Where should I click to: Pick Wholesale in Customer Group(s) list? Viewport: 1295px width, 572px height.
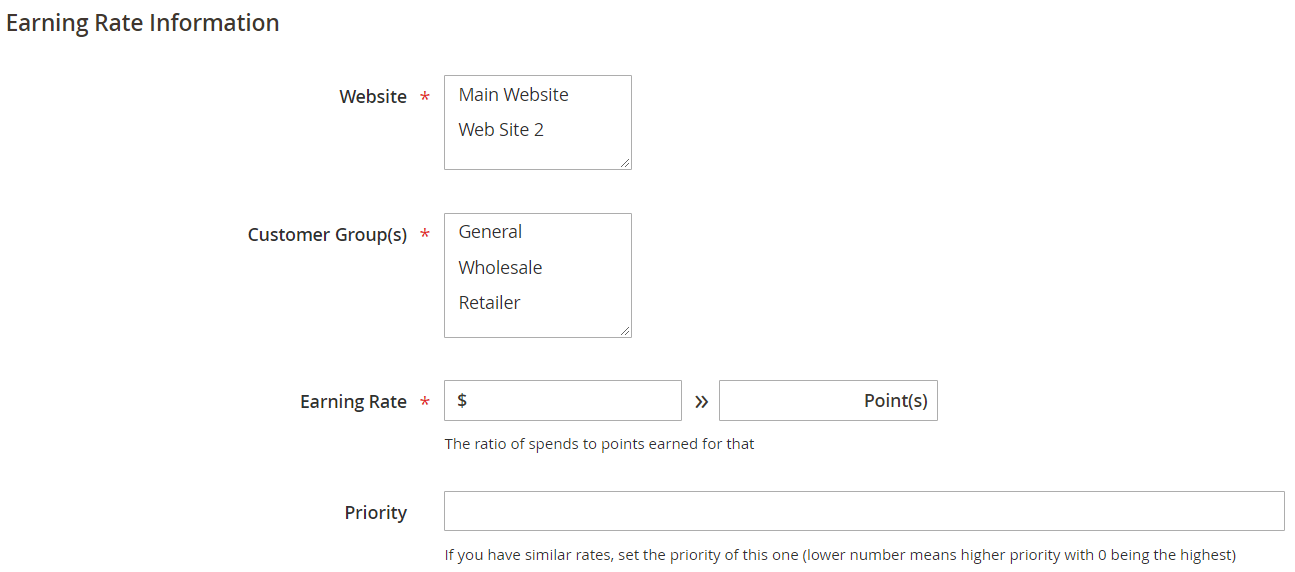(500, 268)
